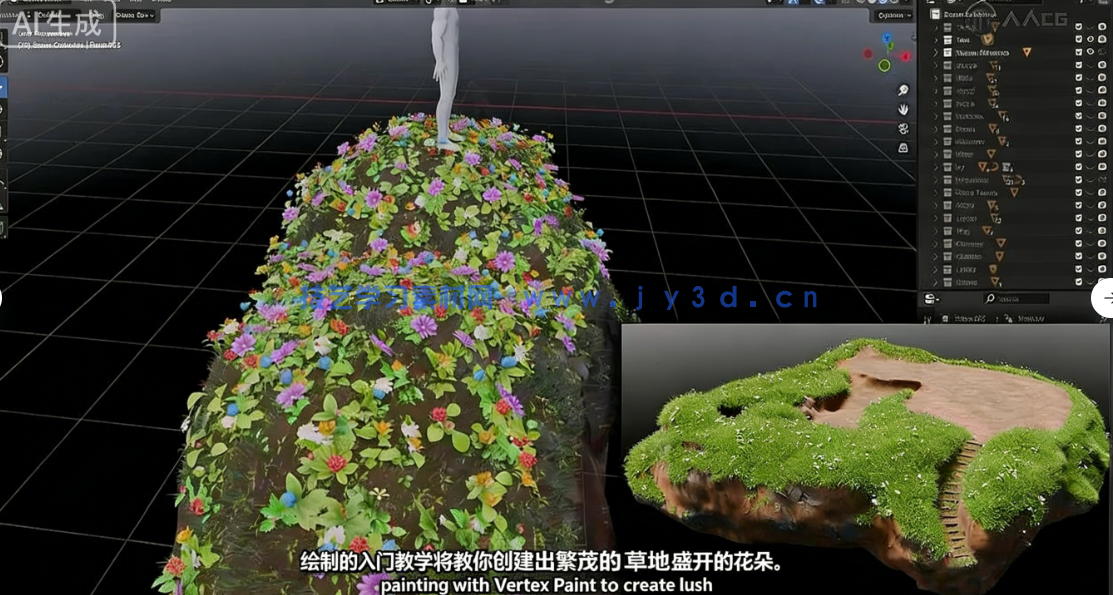This screenshot has width=1113, height=595.
Task: Expand the highlighted outliner collection with its chevron
Action: tap(935, 52)
